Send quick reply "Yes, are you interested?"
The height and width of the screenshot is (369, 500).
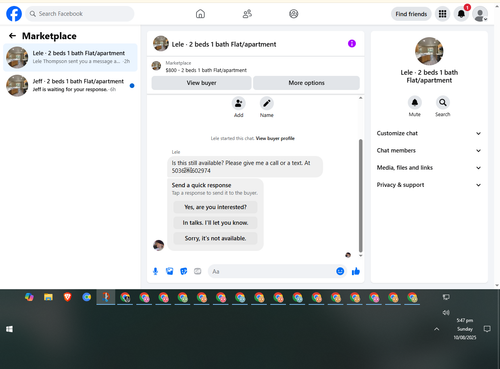coord(215,207)
